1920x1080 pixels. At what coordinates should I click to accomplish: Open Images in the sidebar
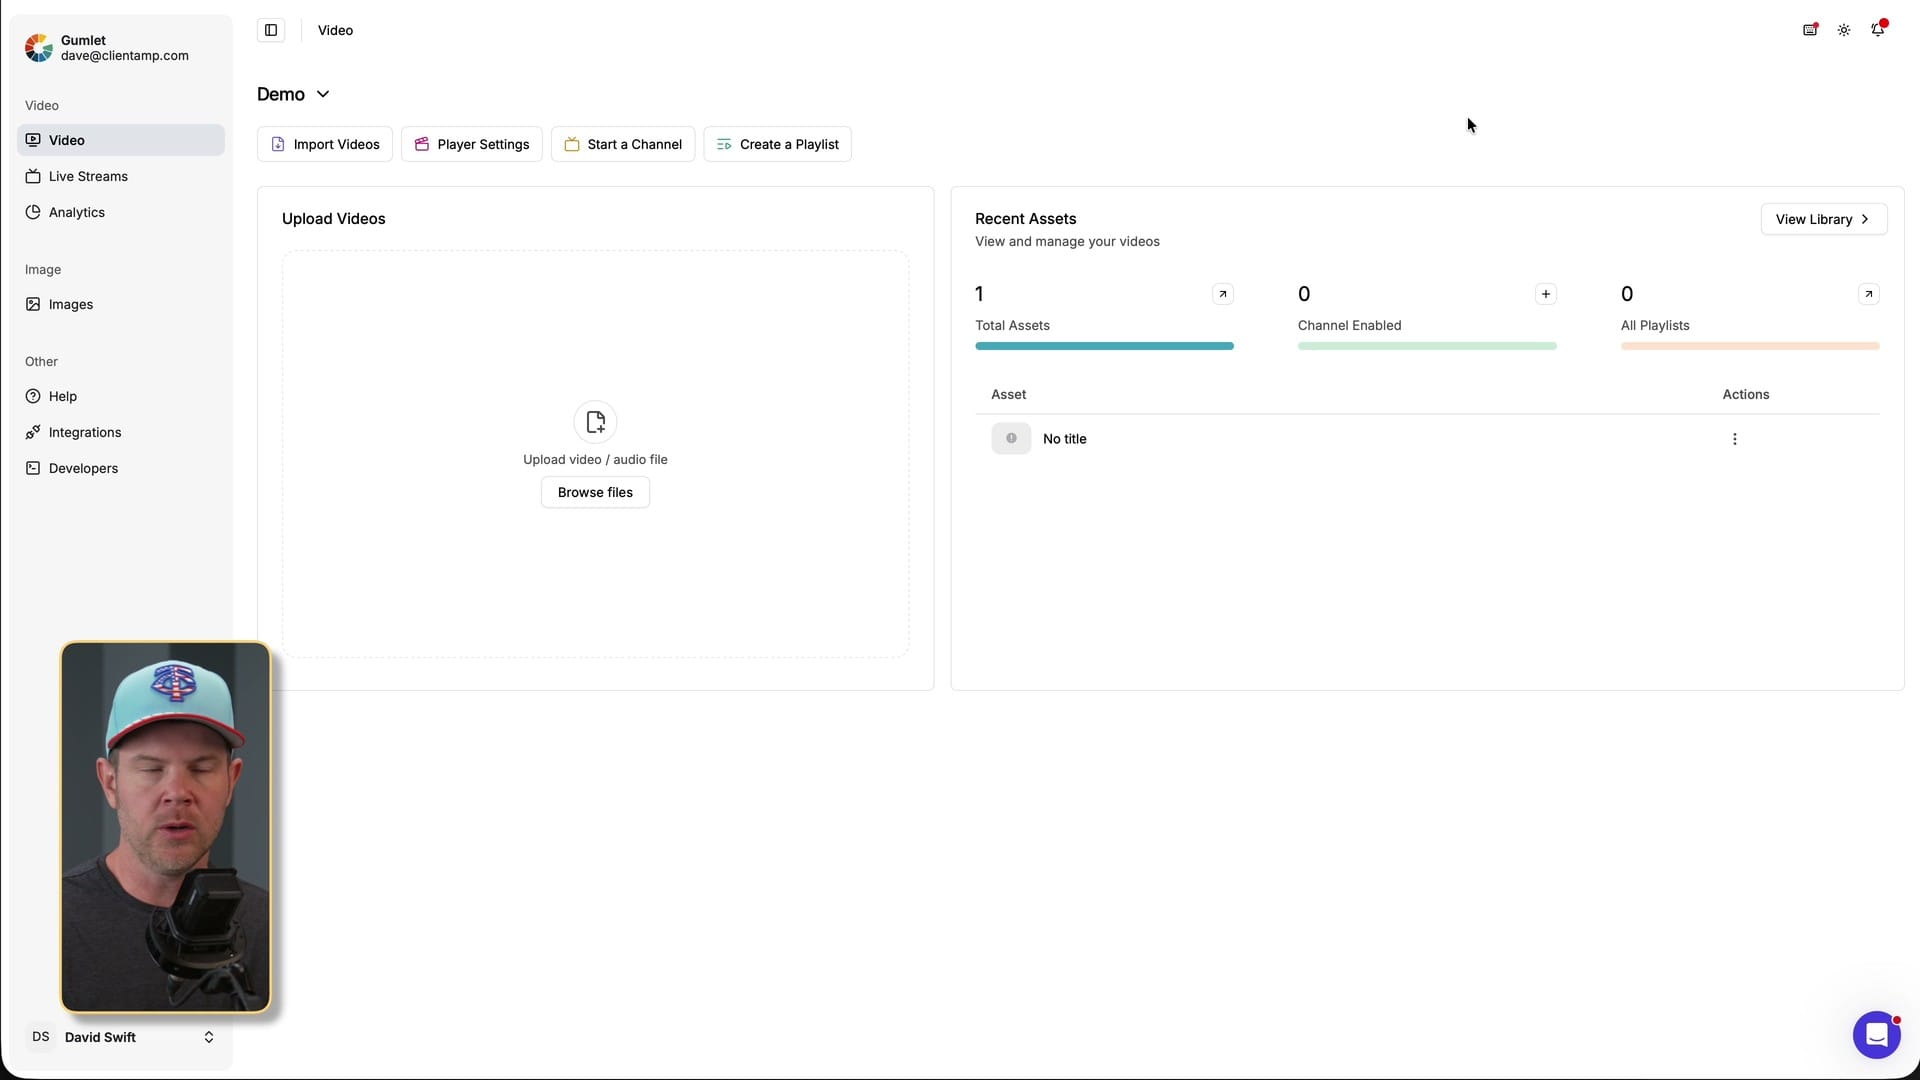tap(121, 304)
